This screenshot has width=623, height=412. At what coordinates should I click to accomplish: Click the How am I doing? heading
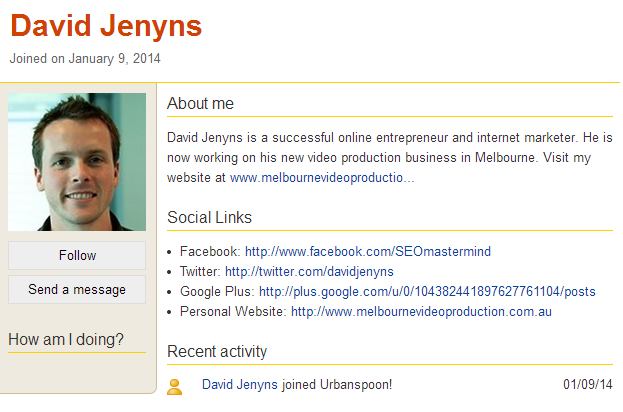[66, 340]
